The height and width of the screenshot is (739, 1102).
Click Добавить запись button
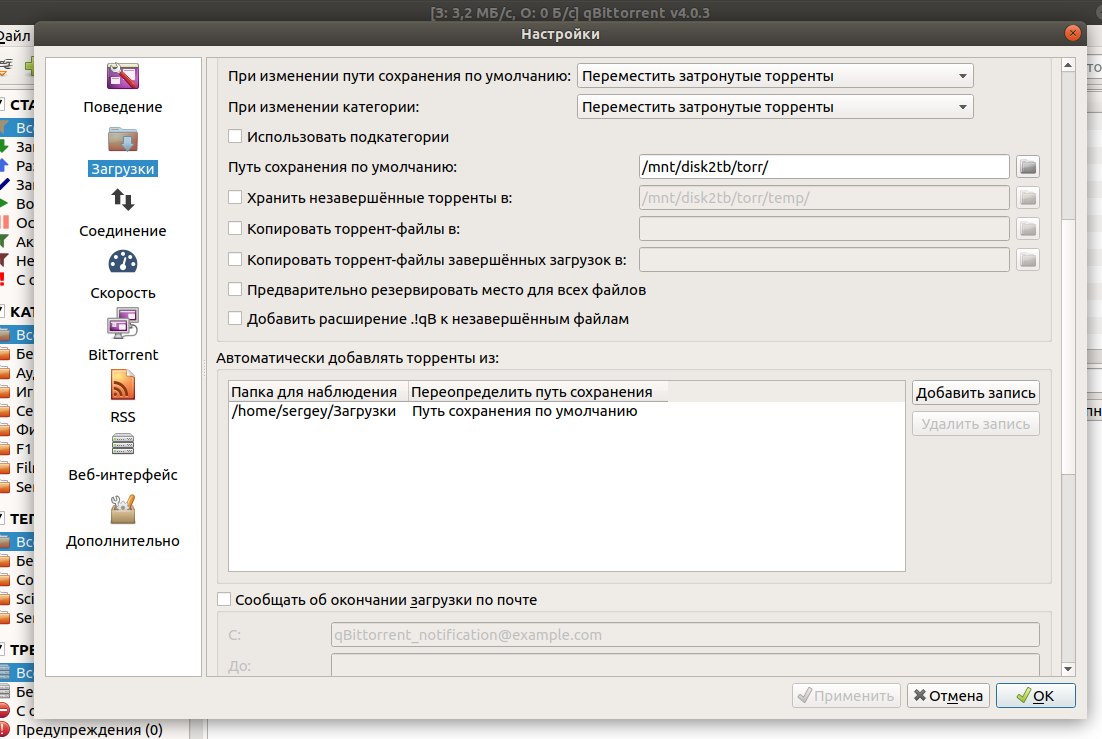click(975, 392)
